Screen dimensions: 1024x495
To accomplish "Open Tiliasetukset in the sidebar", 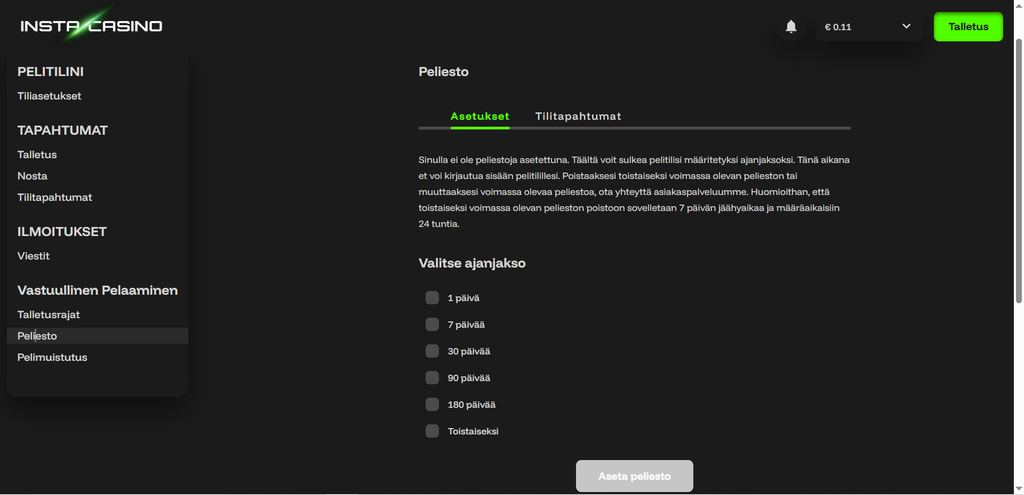I will point(50,96).
